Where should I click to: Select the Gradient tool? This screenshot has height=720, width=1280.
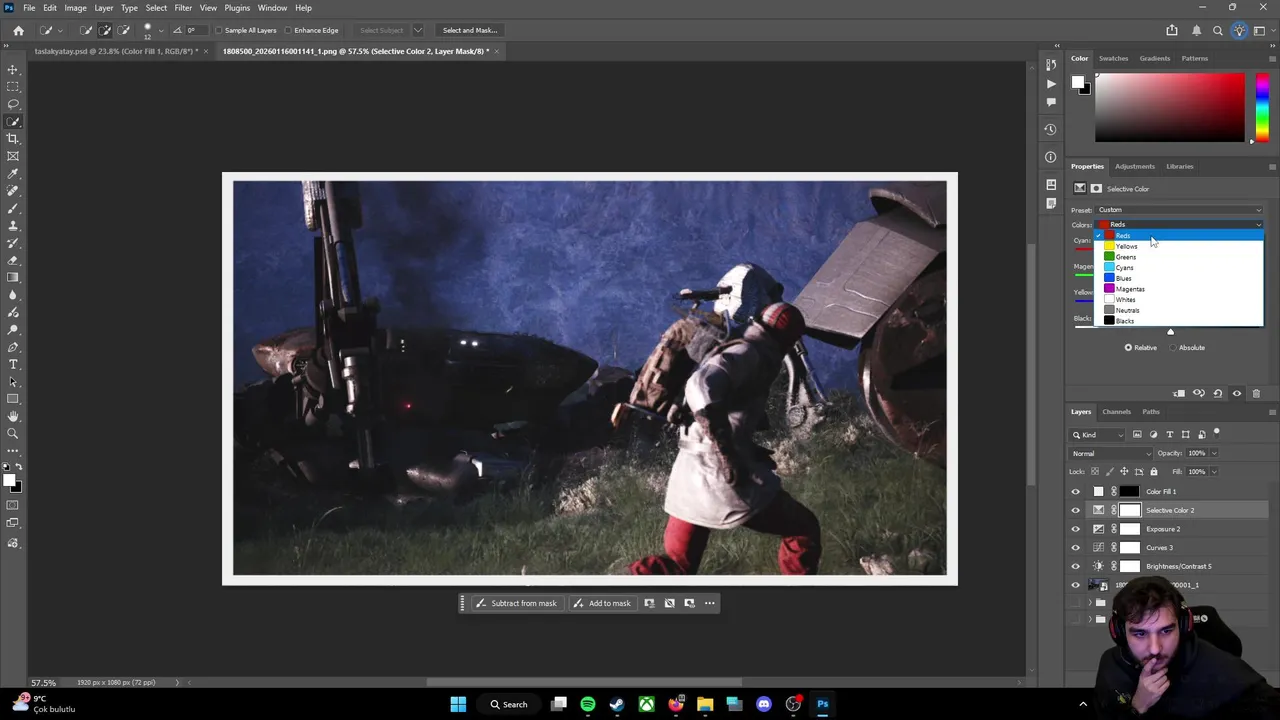(x=13, y=278)
